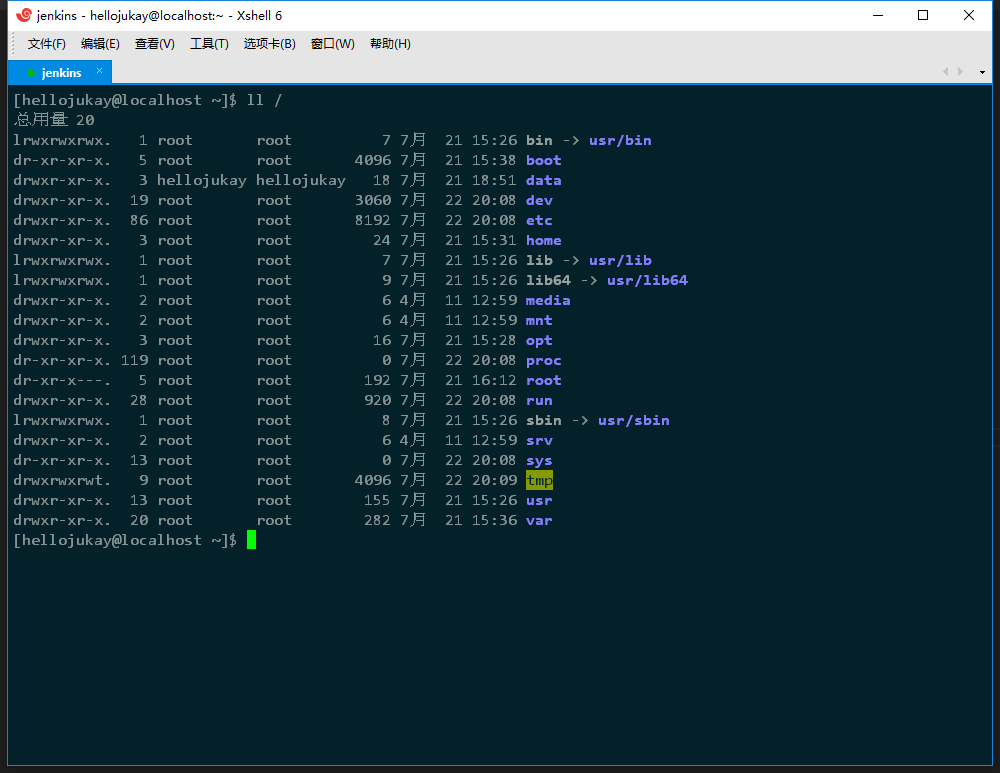
Task: Click the highlighted 'tmp' directory name
Action: point(539,480)
